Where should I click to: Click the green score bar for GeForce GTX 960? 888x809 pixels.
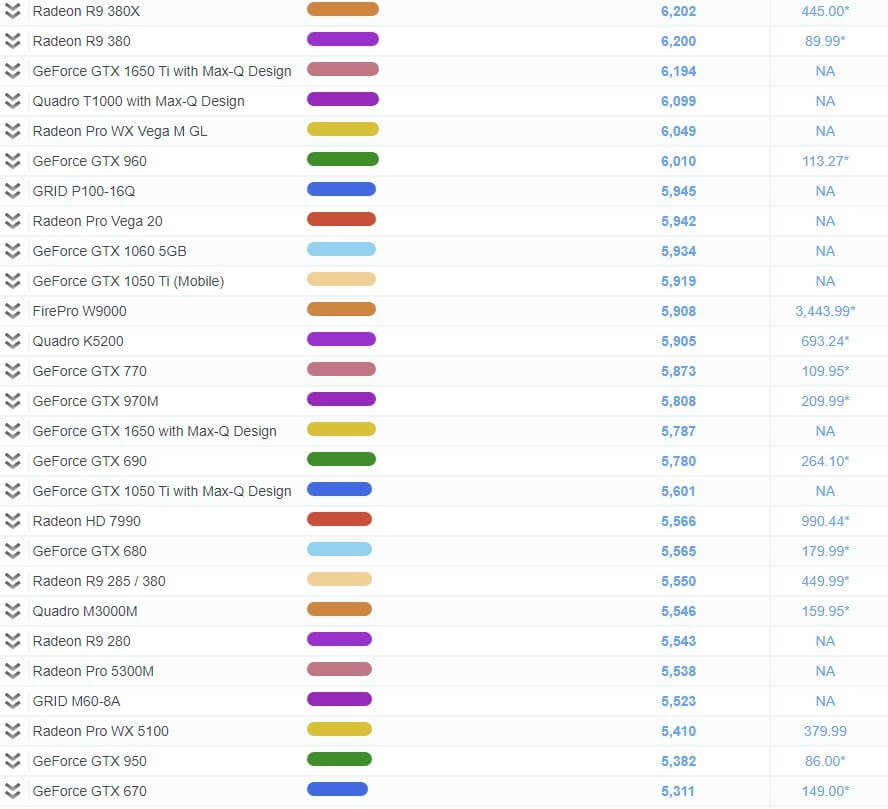point(343,159)
